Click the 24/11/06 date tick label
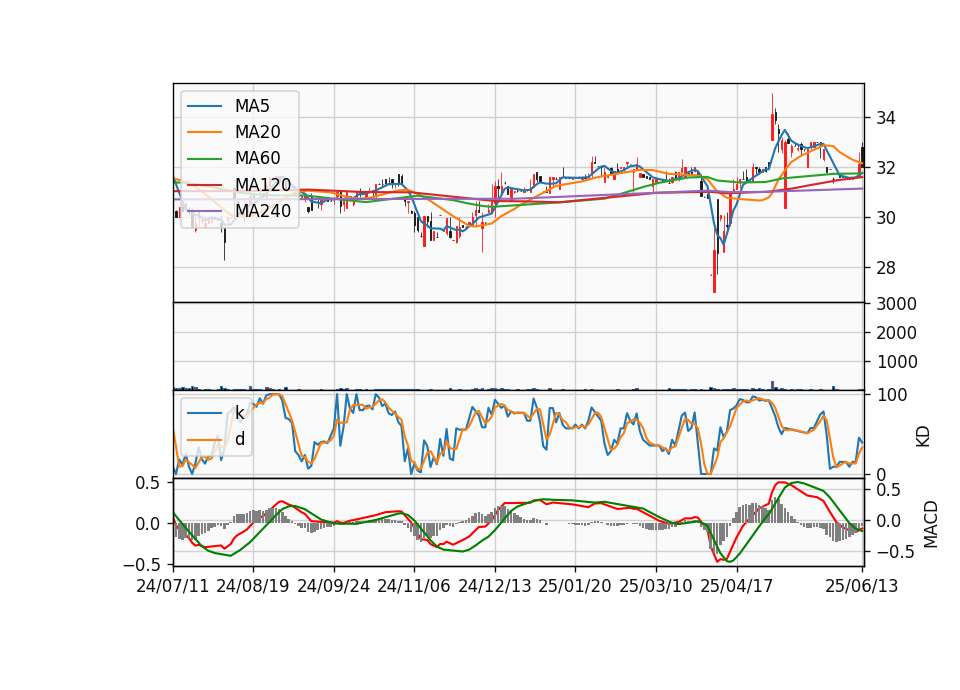 (414, 587)
